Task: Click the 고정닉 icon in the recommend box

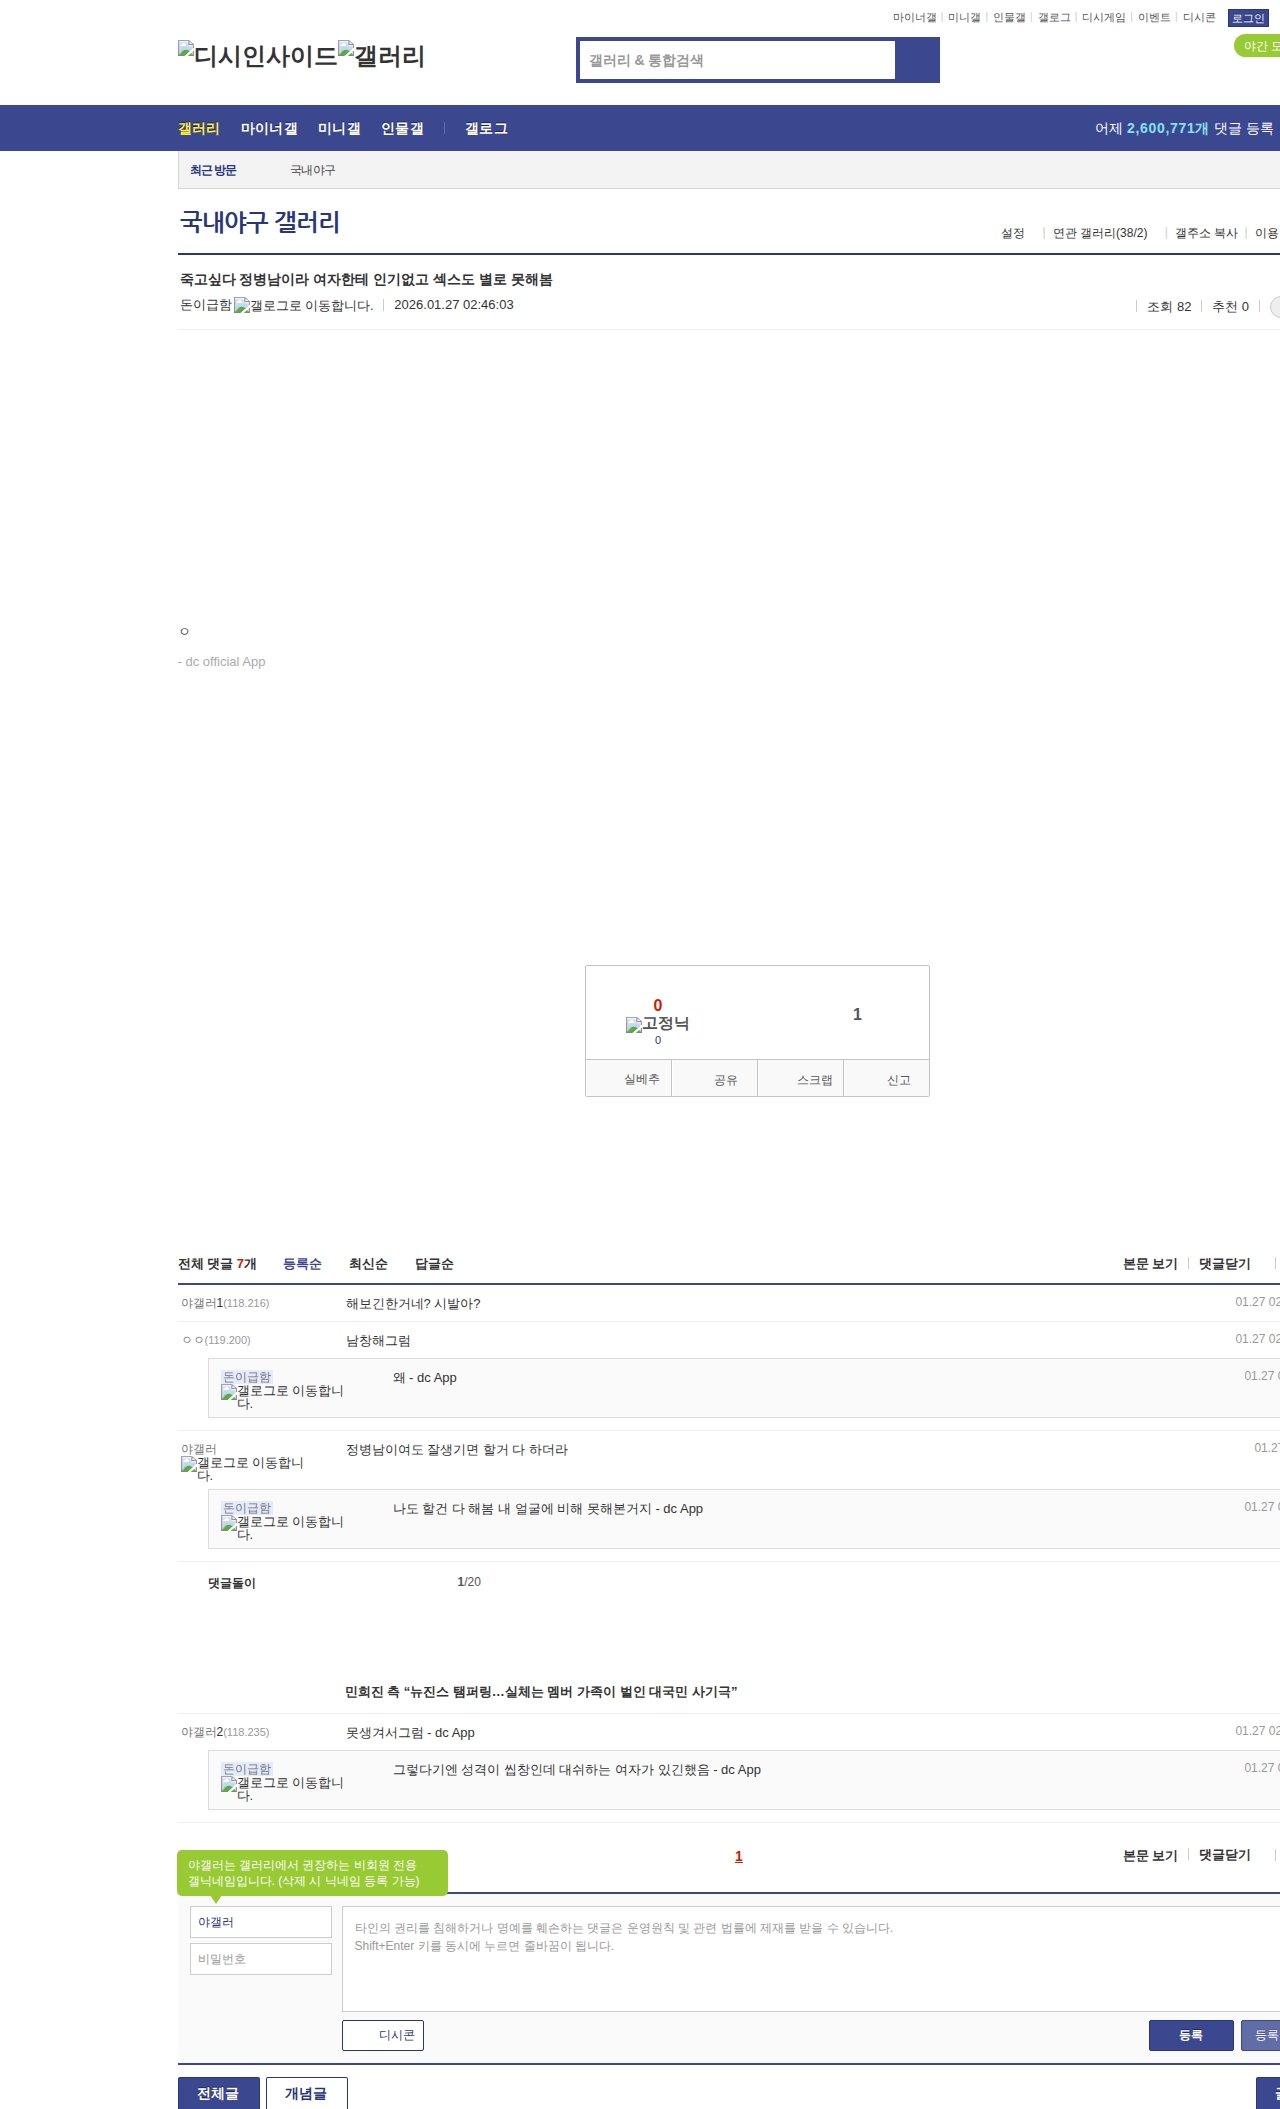Action: pyautogui.click(x=657, y=1024)
